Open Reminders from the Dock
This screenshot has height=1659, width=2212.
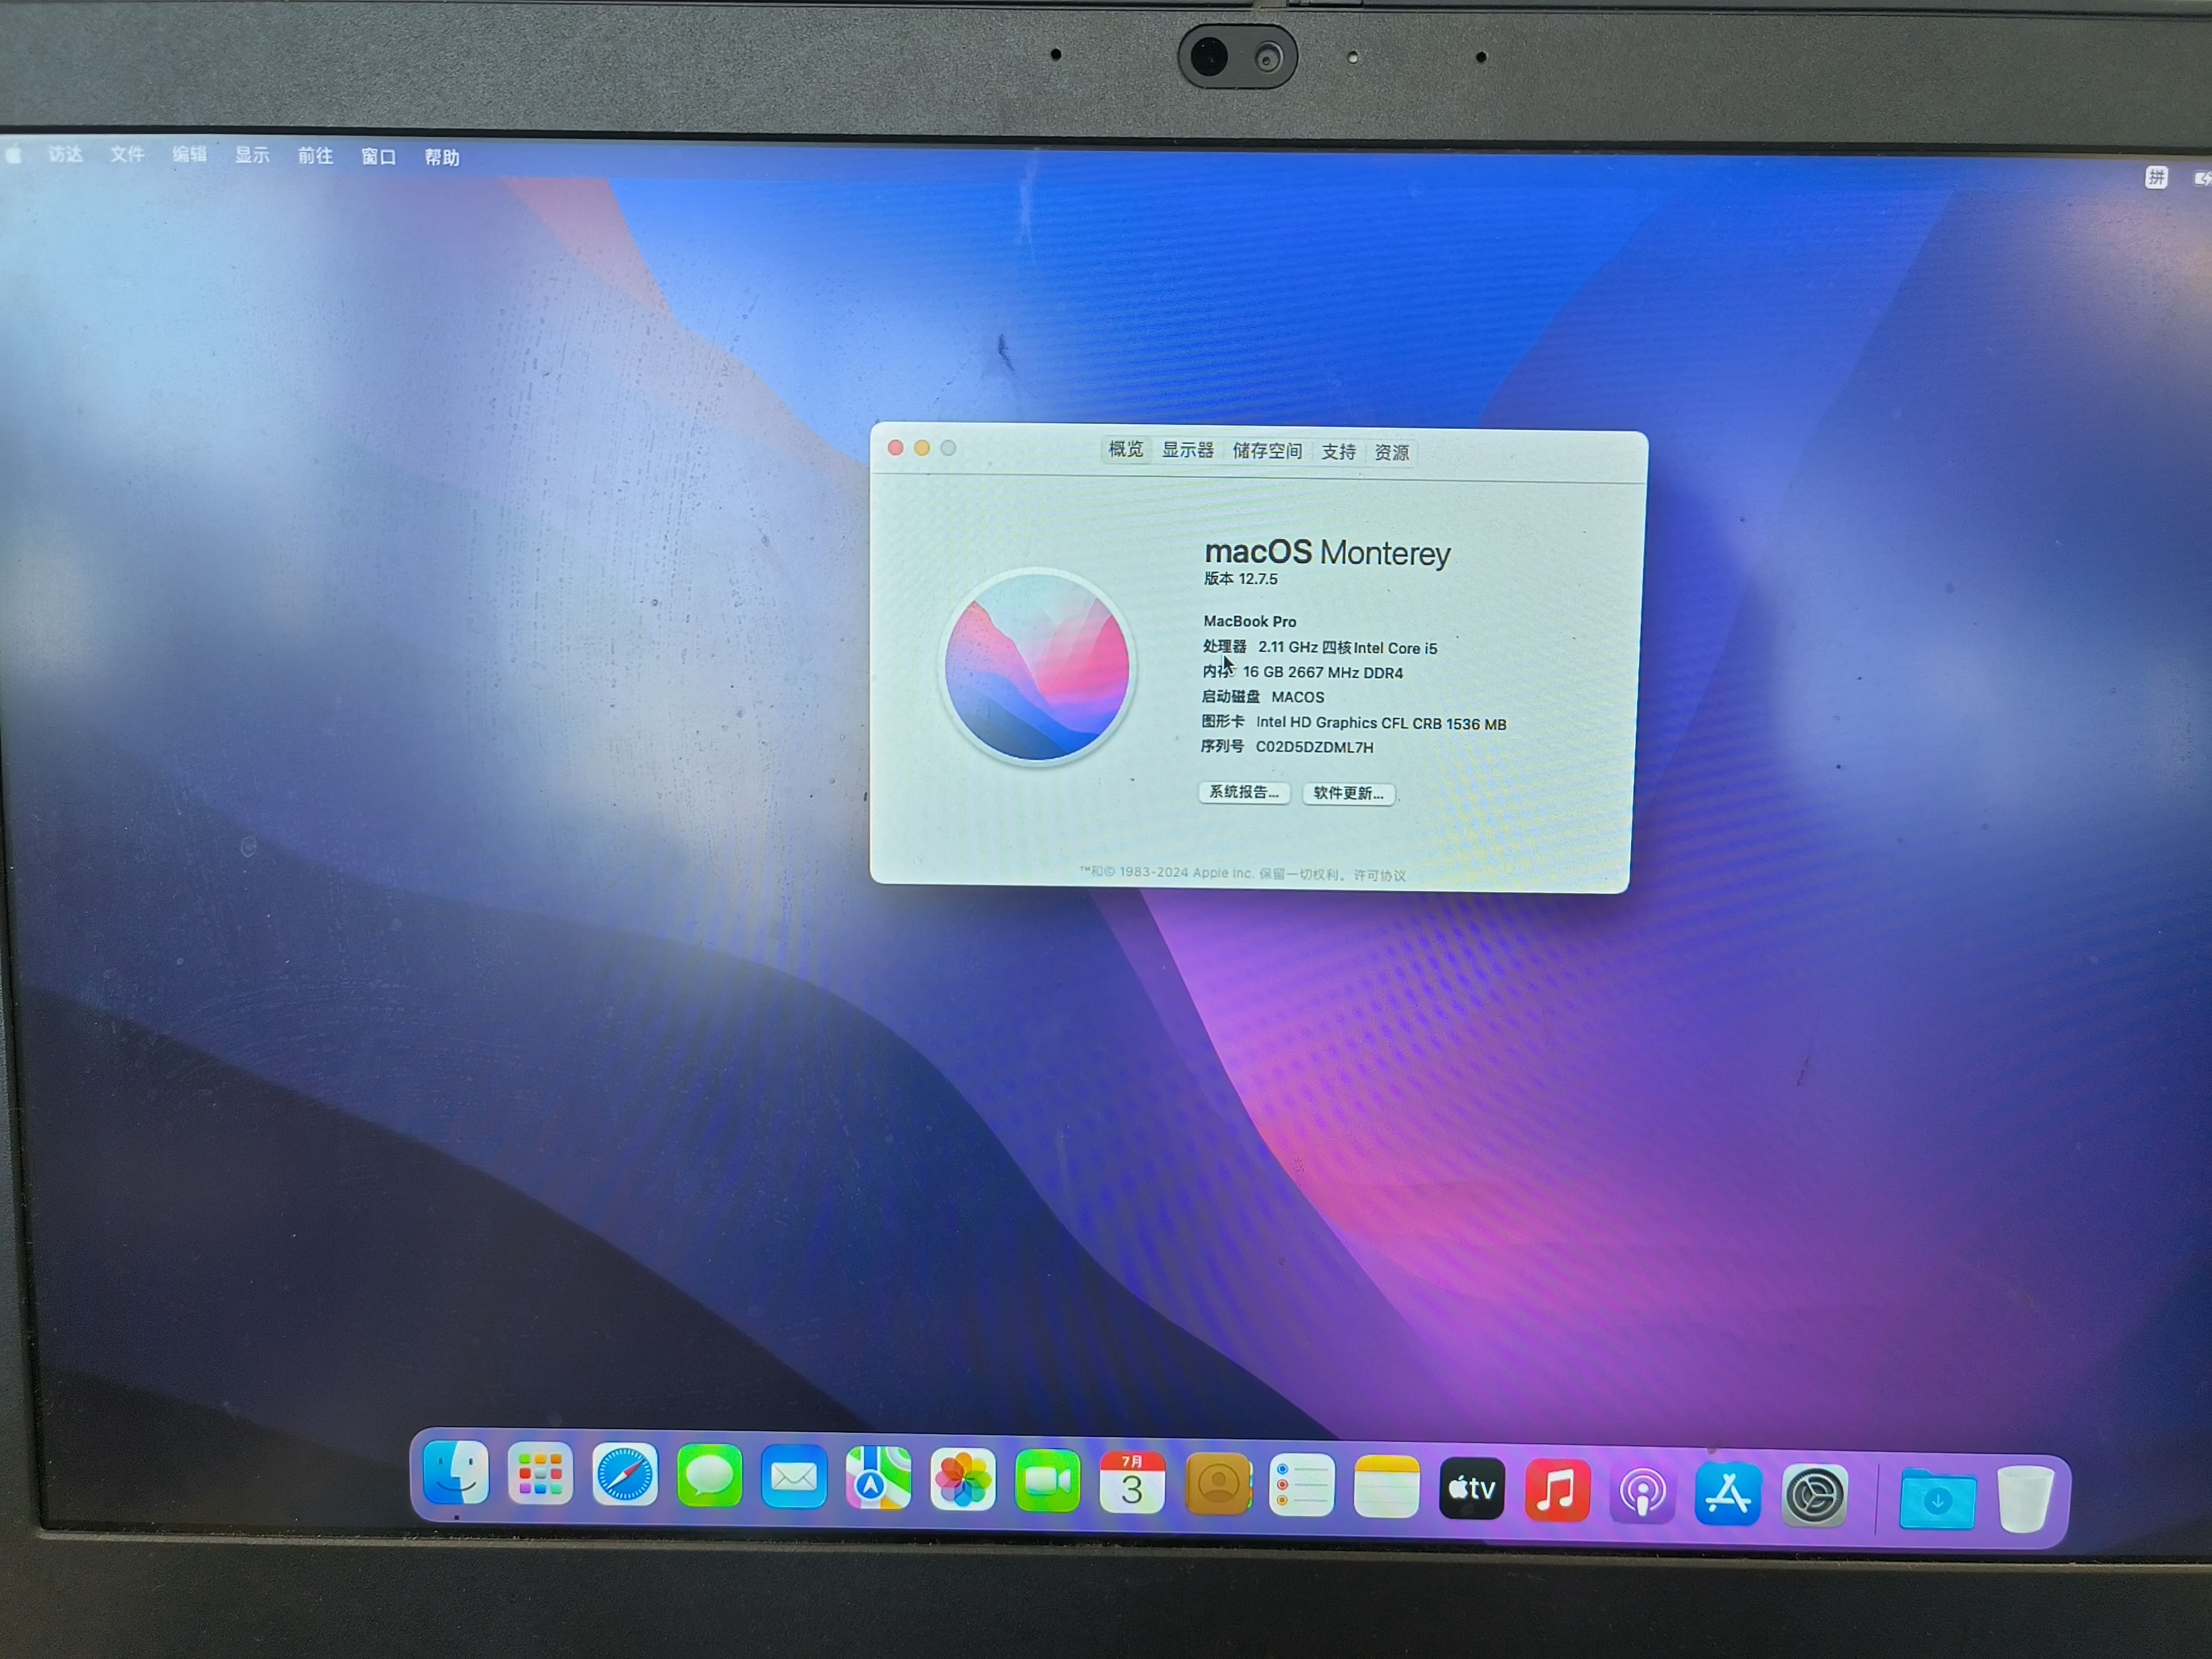point(1302,1485)
